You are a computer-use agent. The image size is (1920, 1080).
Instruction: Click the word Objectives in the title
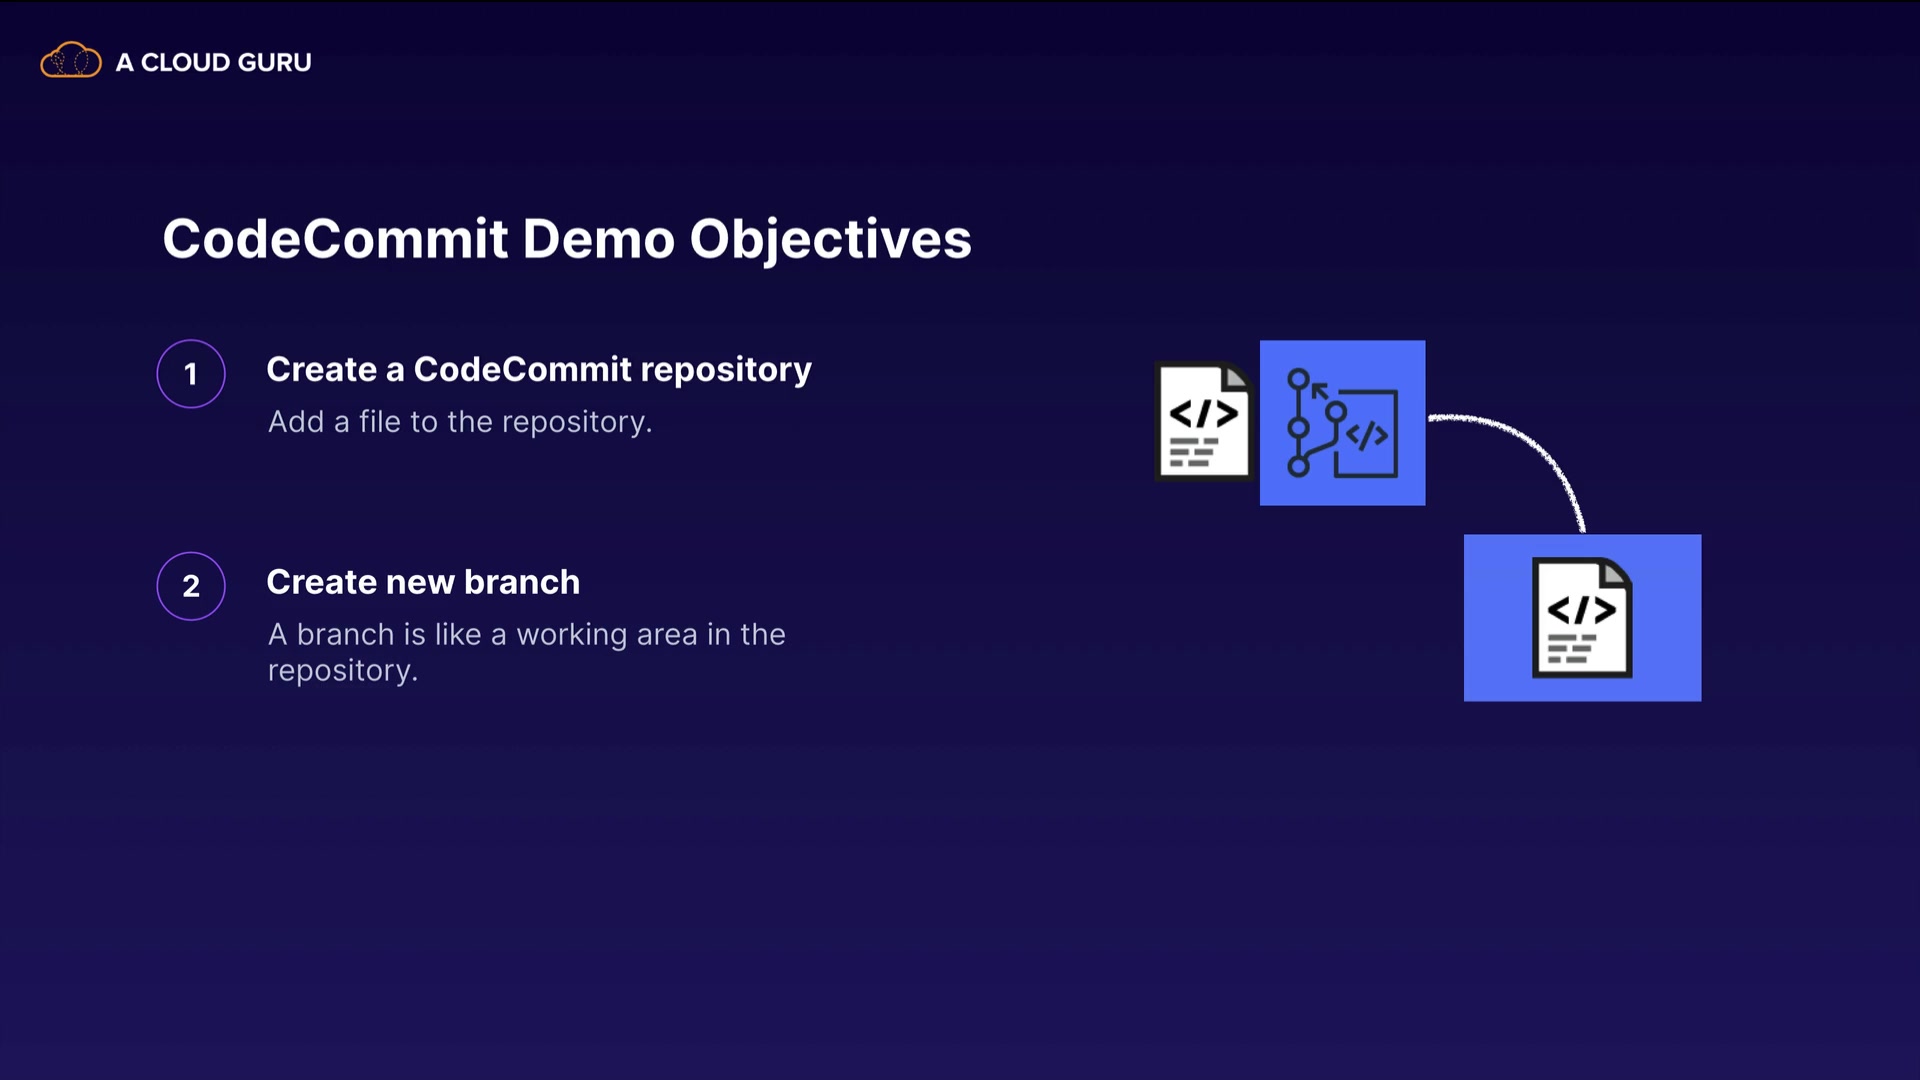[x=830, y=239]
